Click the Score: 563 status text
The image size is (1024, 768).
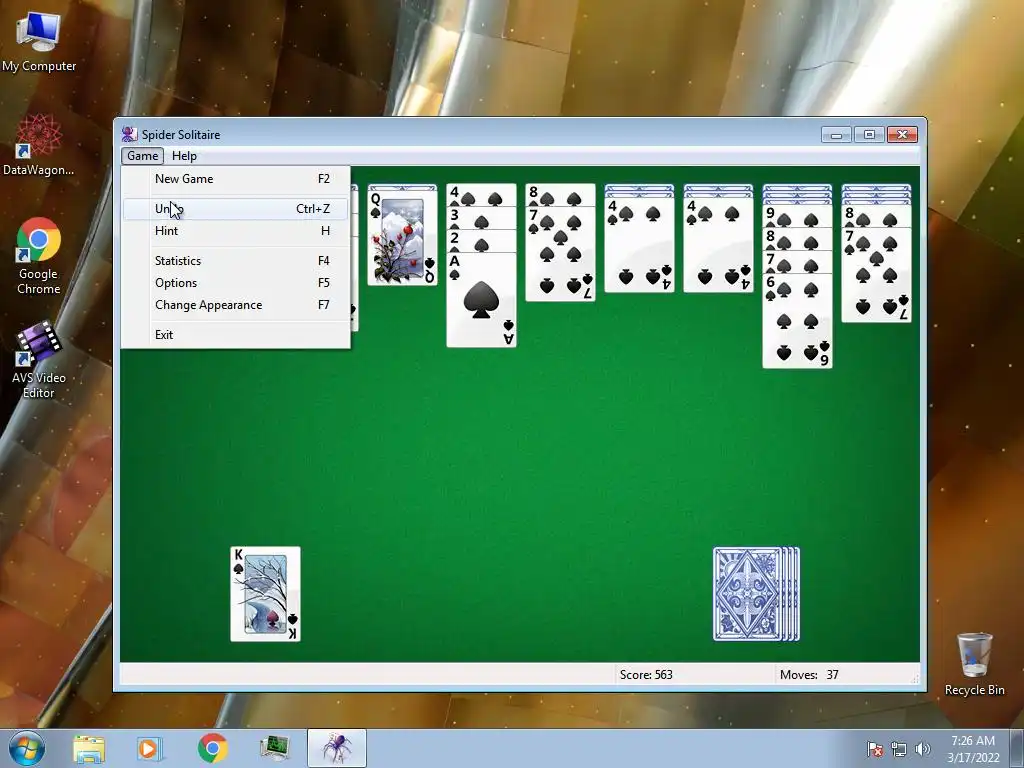coord(646,675)
